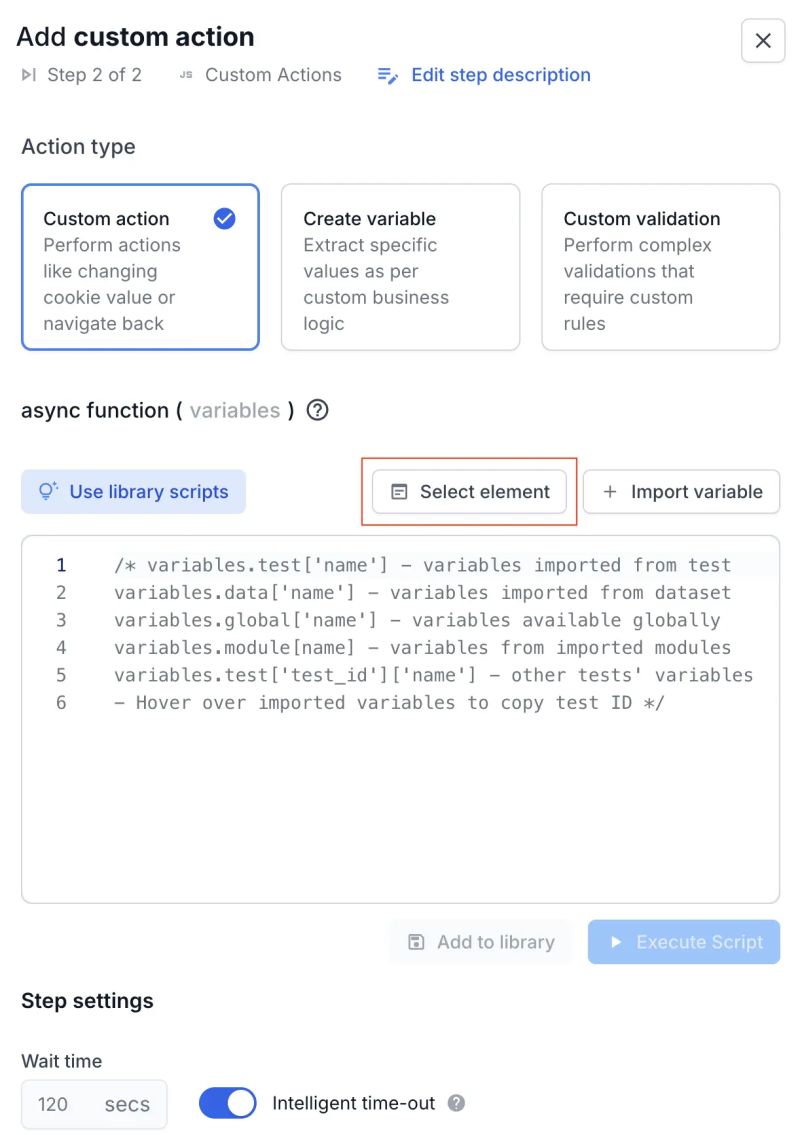Image resolution: width=800 pixels, height=1135 pixels.
Task: Click line 1 in the script editor
Action: click(x=400, y=565)
